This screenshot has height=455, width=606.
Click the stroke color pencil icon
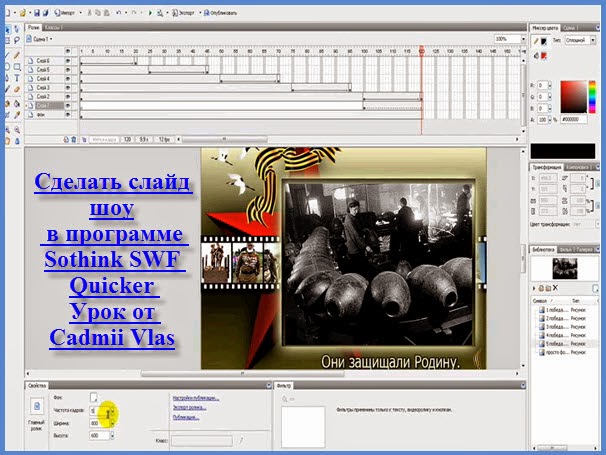point(536,41)
